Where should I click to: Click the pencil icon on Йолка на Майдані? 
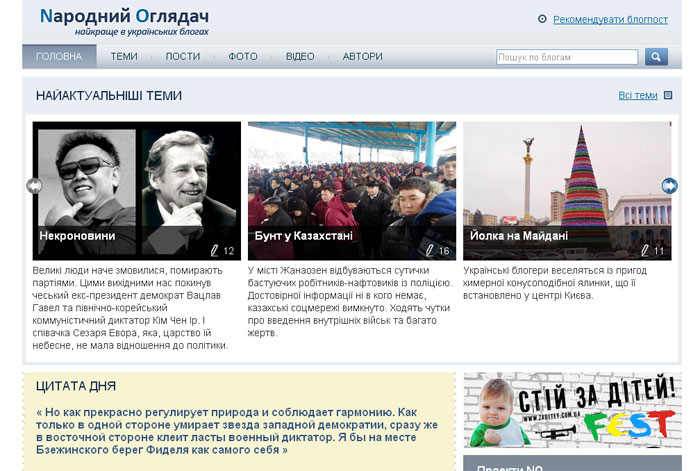pos(644,250)
